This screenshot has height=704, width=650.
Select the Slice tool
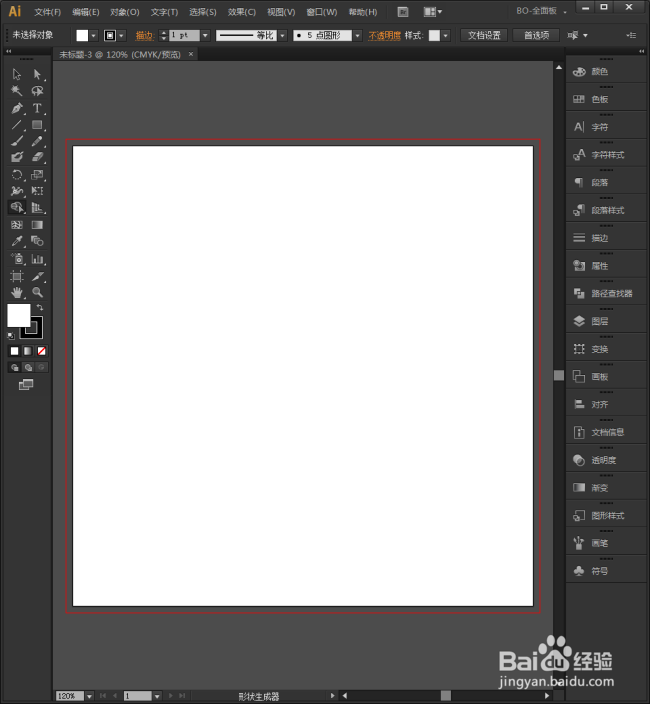click(37, 276)
